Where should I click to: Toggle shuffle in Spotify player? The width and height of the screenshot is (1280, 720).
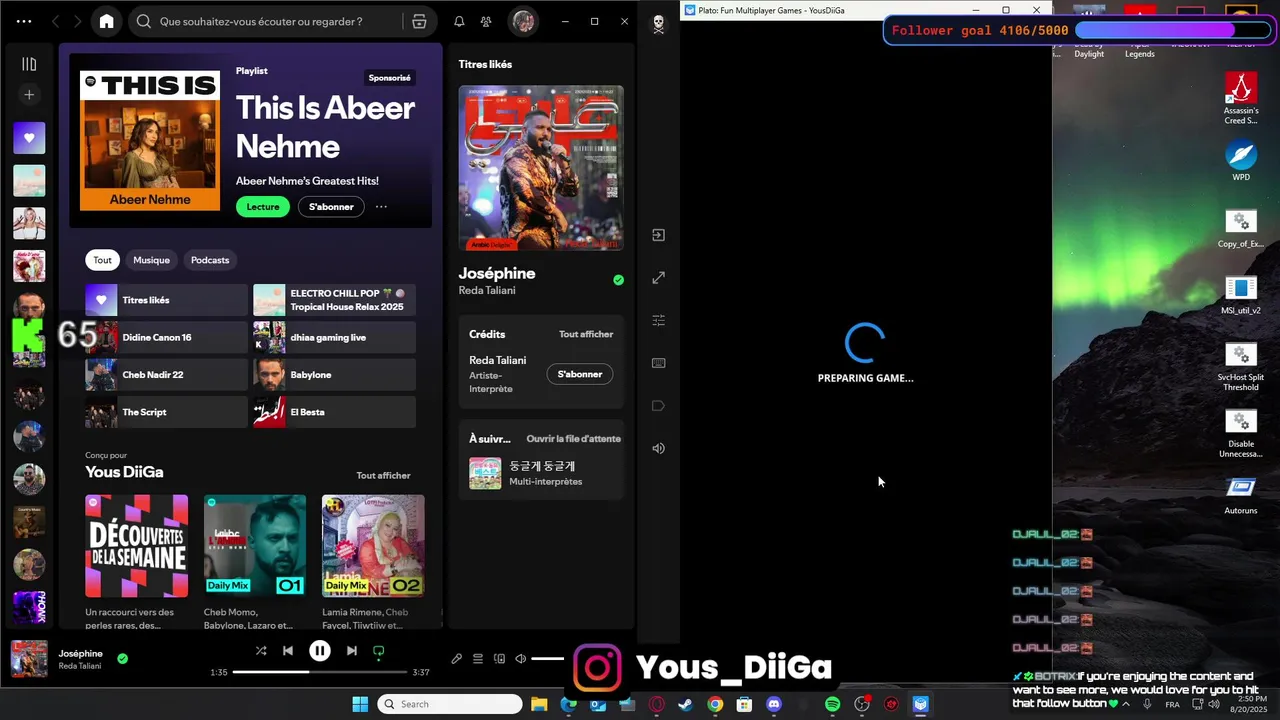pos(261,651)
